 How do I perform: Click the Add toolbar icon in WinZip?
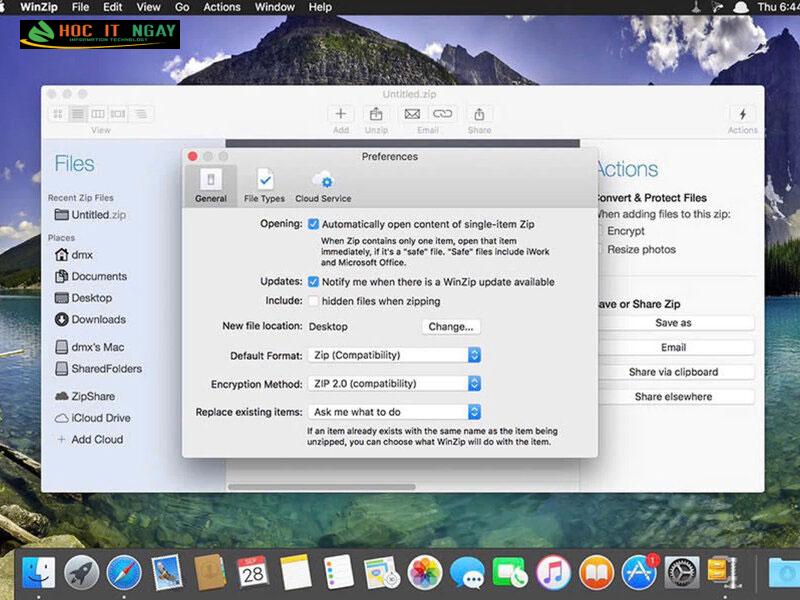tap(341, 114)
